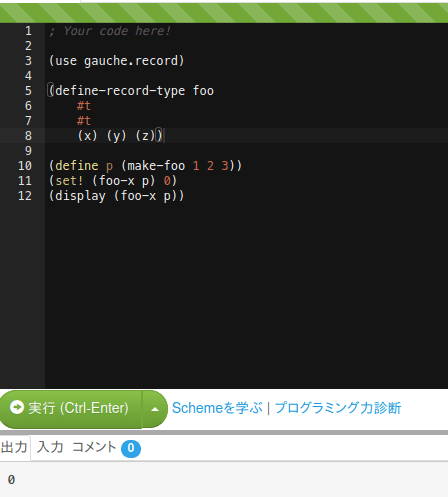Click the make-foo call on line 10
The width and height of the screenshot is (448, 497).
[181, 166]
